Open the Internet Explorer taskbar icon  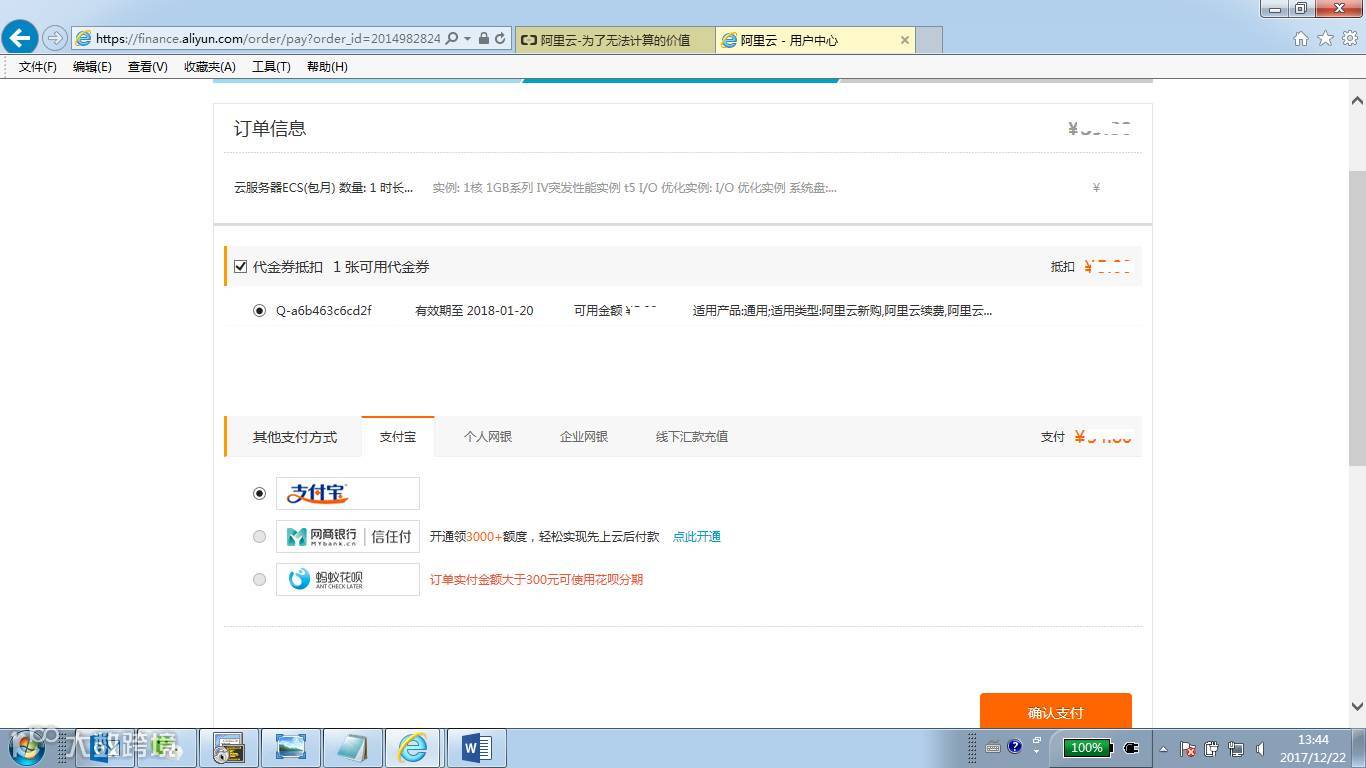click(413, 748)
